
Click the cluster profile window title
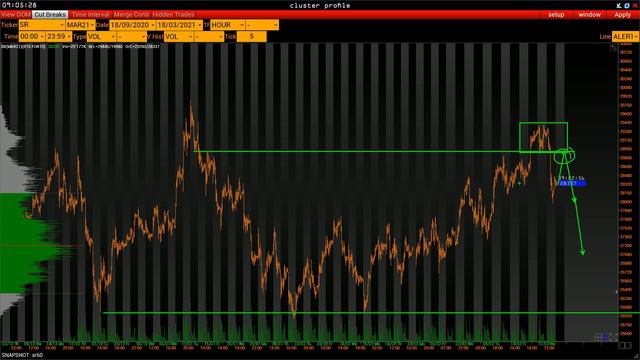coord(320,5)
